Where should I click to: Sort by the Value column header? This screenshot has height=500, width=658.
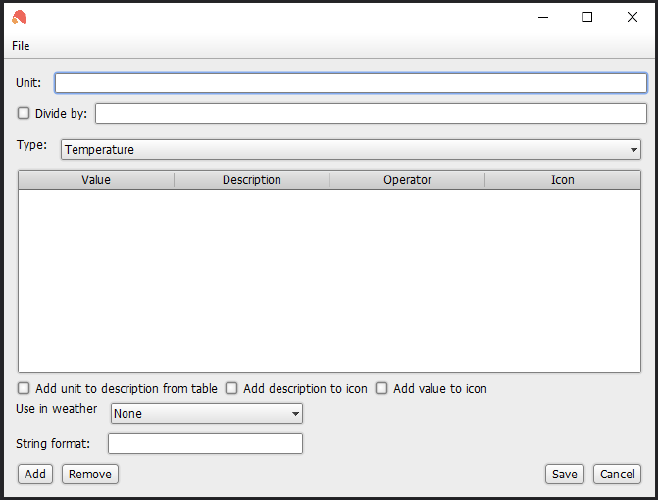click(x=96, y=180)
